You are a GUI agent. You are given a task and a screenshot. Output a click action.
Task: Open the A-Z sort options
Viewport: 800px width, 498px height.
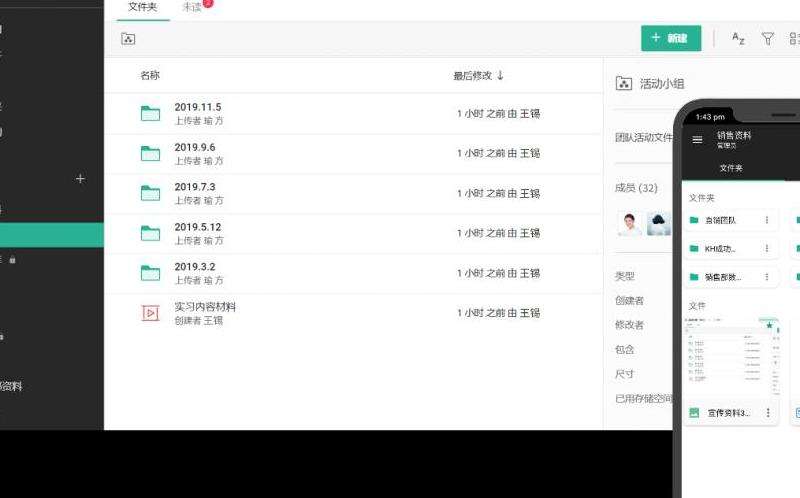(x=738, y=39)
